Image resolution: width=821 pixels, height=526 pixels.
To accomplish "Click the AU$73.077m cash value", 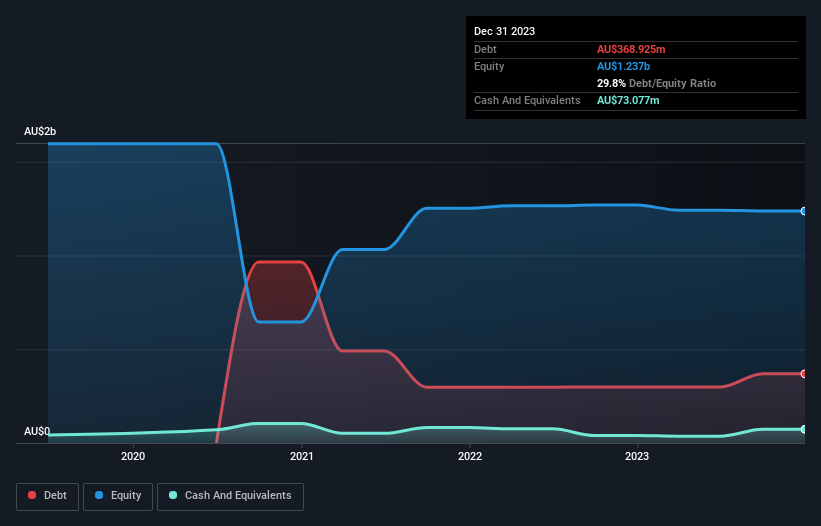I will tap(628, 100).
